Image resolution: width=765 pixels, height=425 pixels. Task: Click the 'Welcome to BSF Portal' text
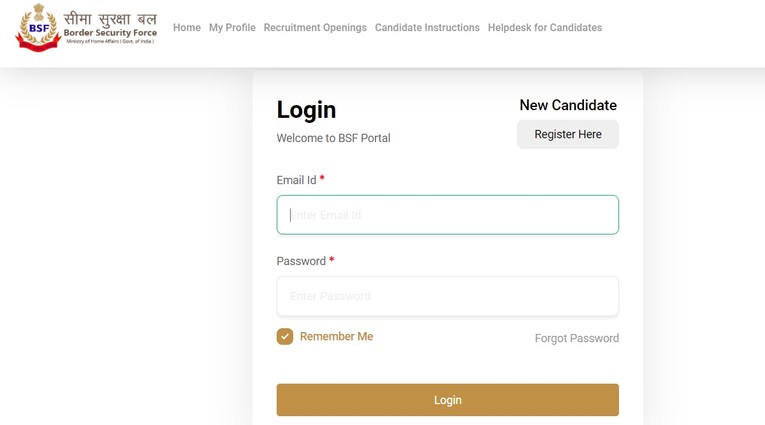(333, 138)
